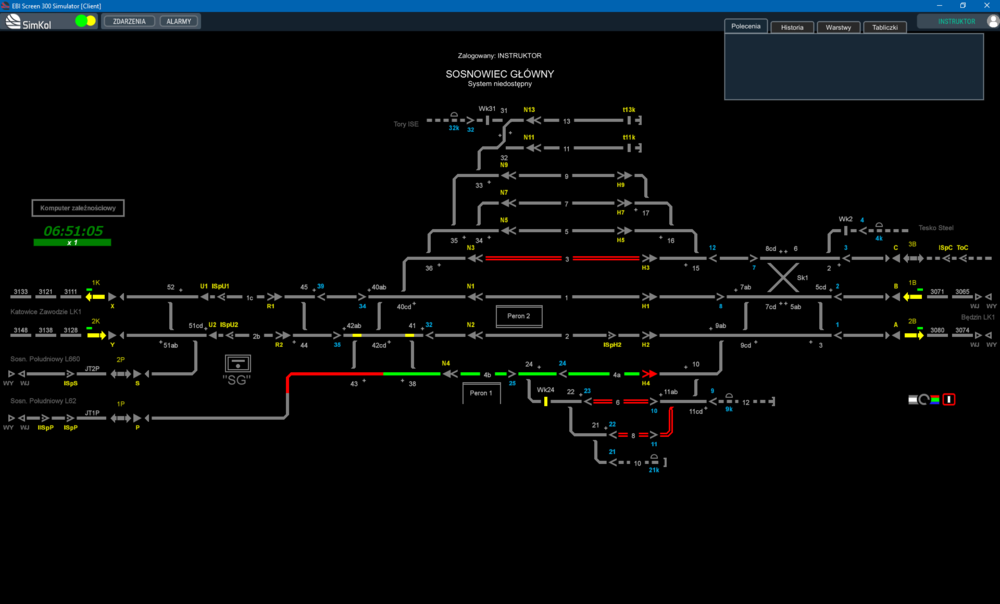Click the x 1 speed bar

(x=72, y=242)
